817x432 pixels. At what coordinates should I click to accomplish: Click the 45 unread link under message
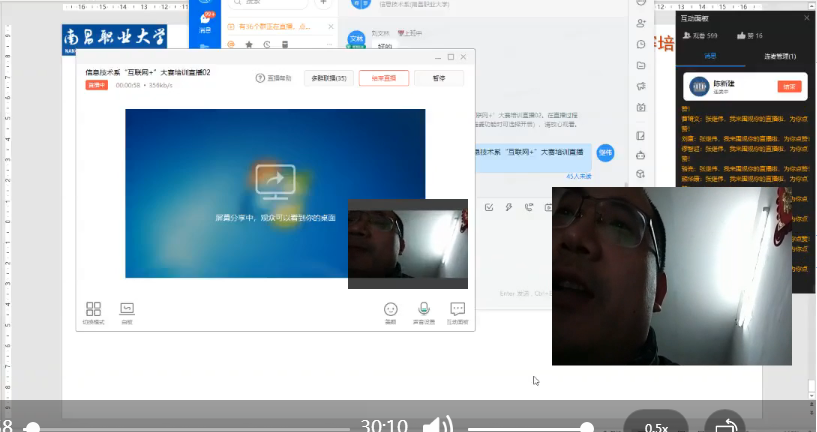point(579,176)
